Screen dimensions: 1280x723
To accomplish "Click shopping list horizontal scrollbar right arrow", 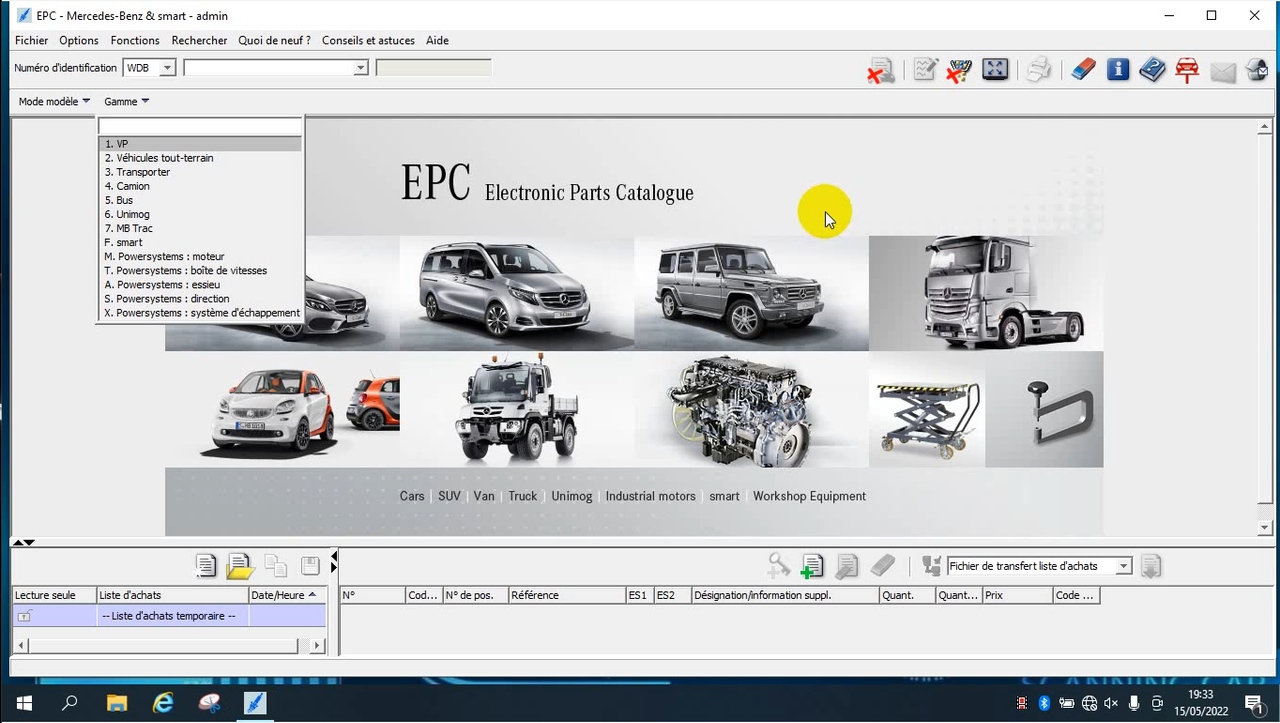I will point(318,646).
